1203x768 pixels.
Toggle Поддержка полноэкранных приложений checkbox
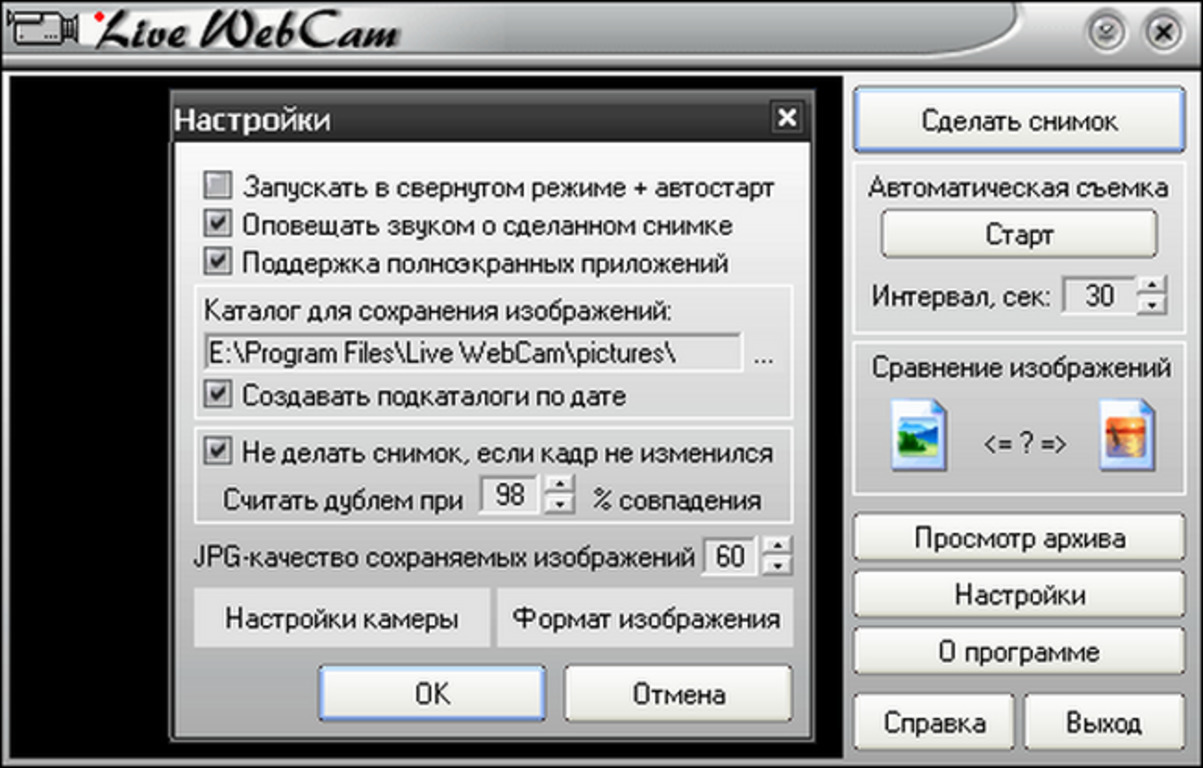[x=217, y=262]
